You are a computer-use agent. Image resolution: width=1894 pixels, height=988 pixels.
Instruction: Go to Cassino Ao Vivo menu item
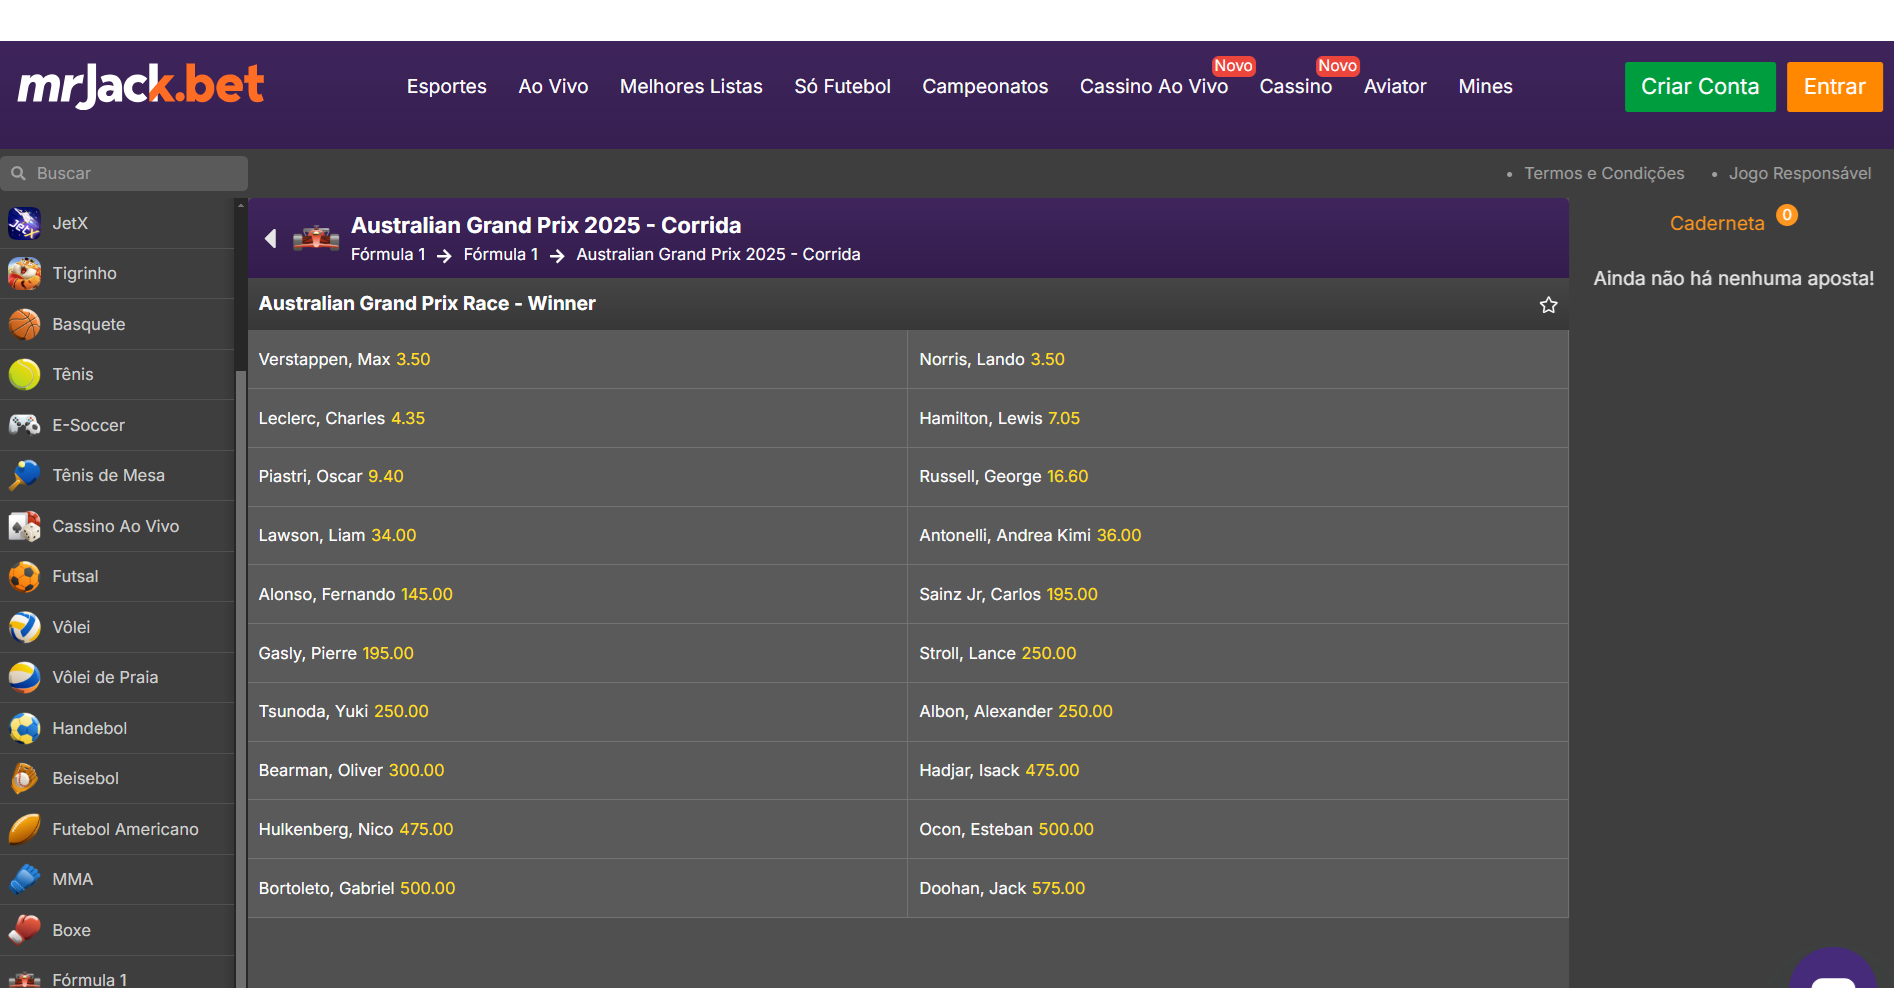coord(1153,87)
